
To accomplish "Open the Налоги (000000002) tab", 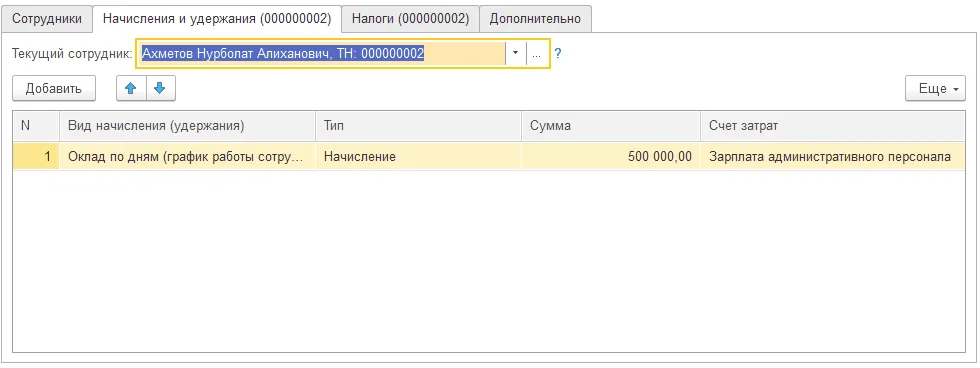I will tap(410, 19).
